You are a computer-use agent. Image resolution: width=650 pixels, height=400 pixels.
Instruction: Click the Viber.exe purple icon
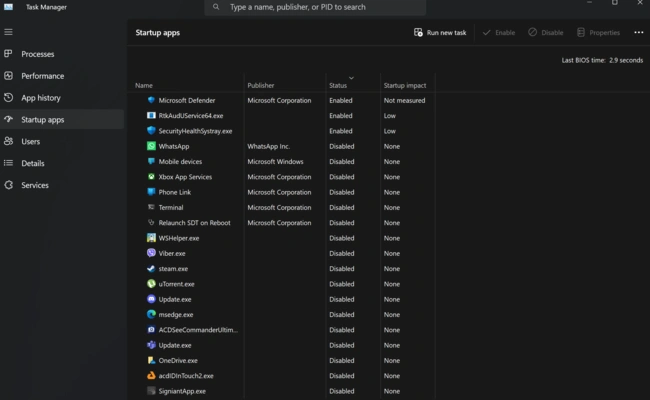click(x=151, y=253)
